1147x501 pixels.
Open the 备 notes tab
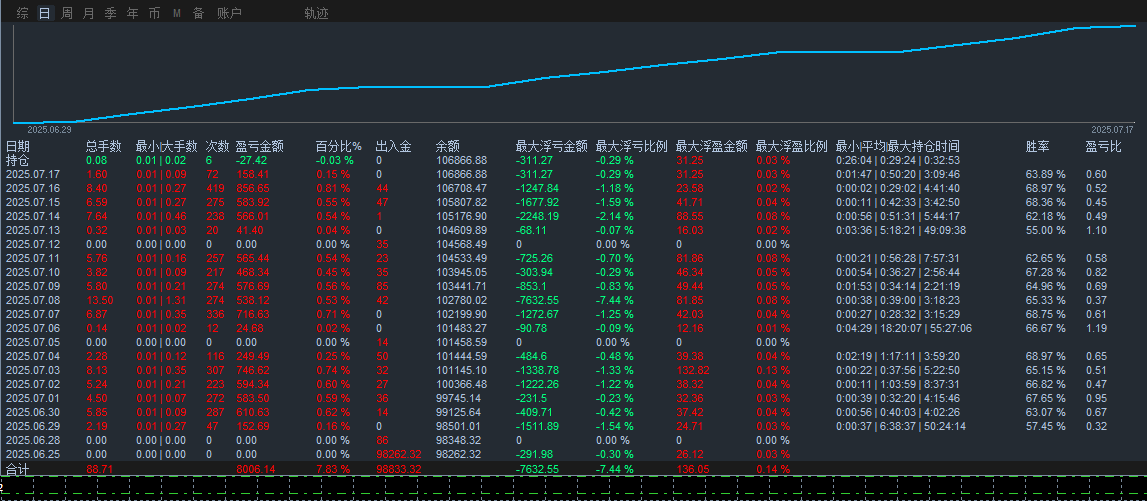click(x=198, y=13)
